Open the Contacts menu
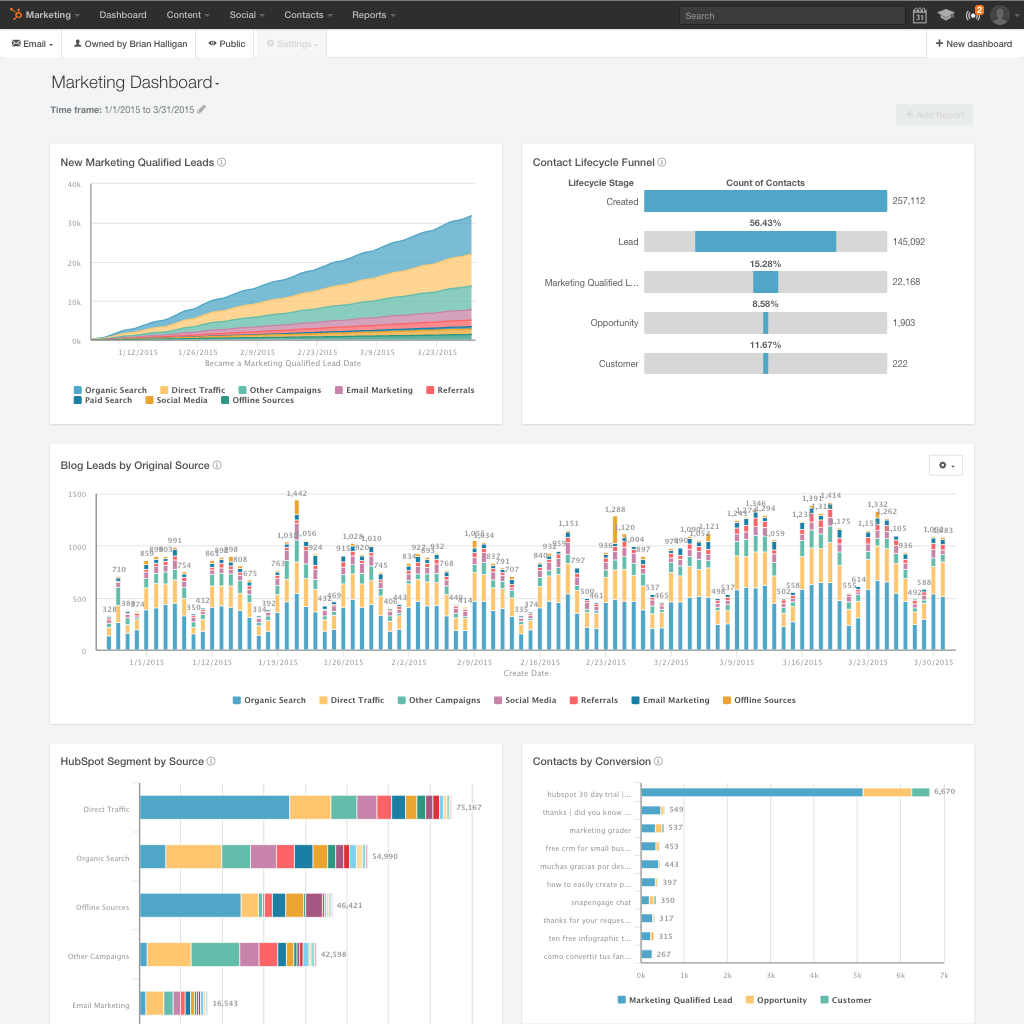The image size is (1024, 1024). [307, 14]
